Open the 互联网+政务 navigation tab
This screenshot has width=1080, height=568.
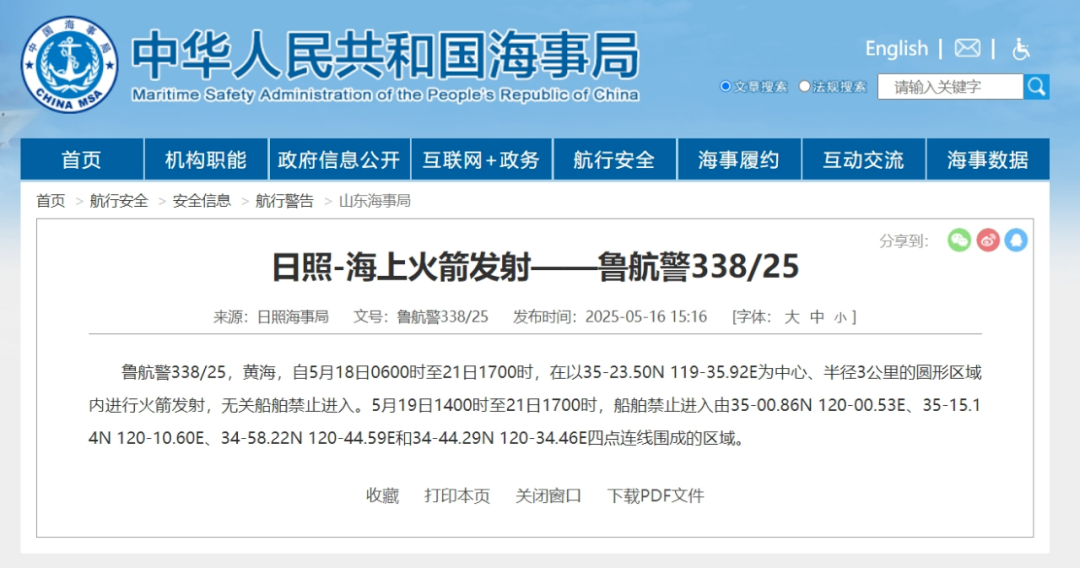481,160
